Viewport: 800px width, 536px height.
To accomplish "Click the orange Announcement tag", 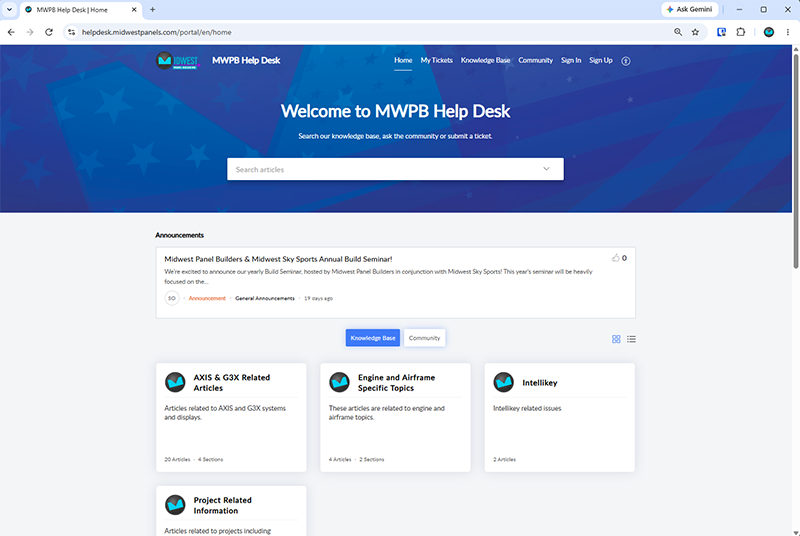I will 207,298.
